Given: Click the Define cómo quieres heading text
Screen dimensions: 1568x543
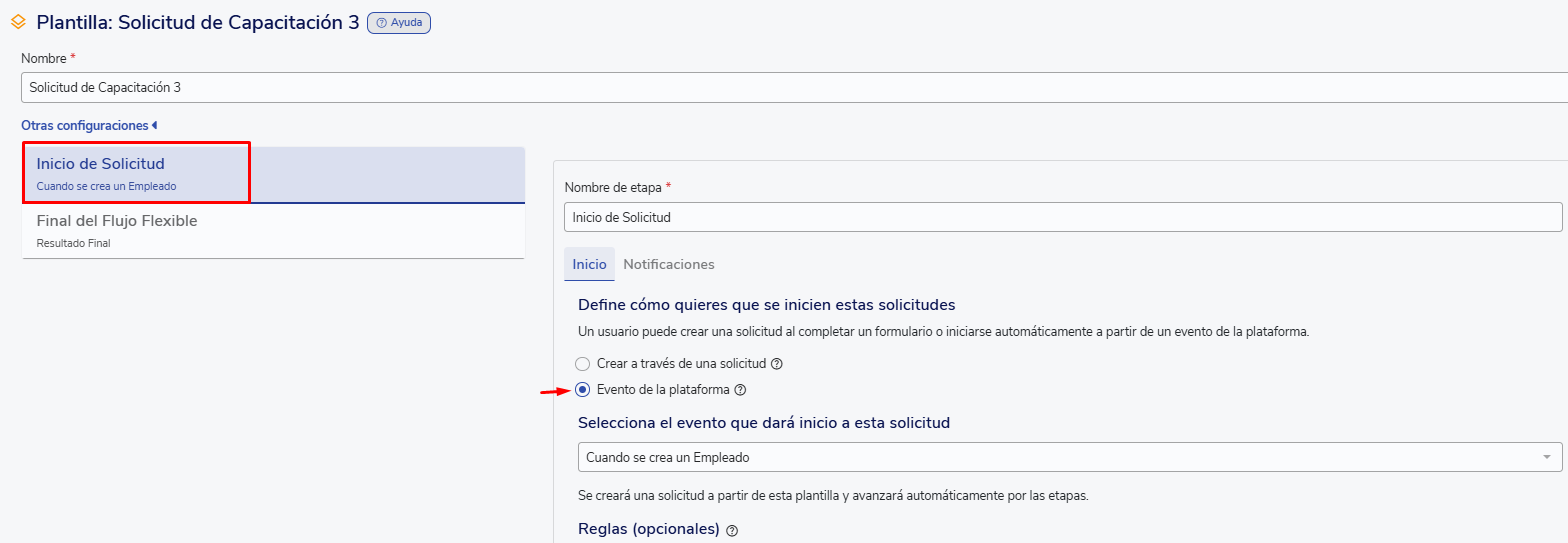Looking at the screenshot, I should tap(766, 304).
